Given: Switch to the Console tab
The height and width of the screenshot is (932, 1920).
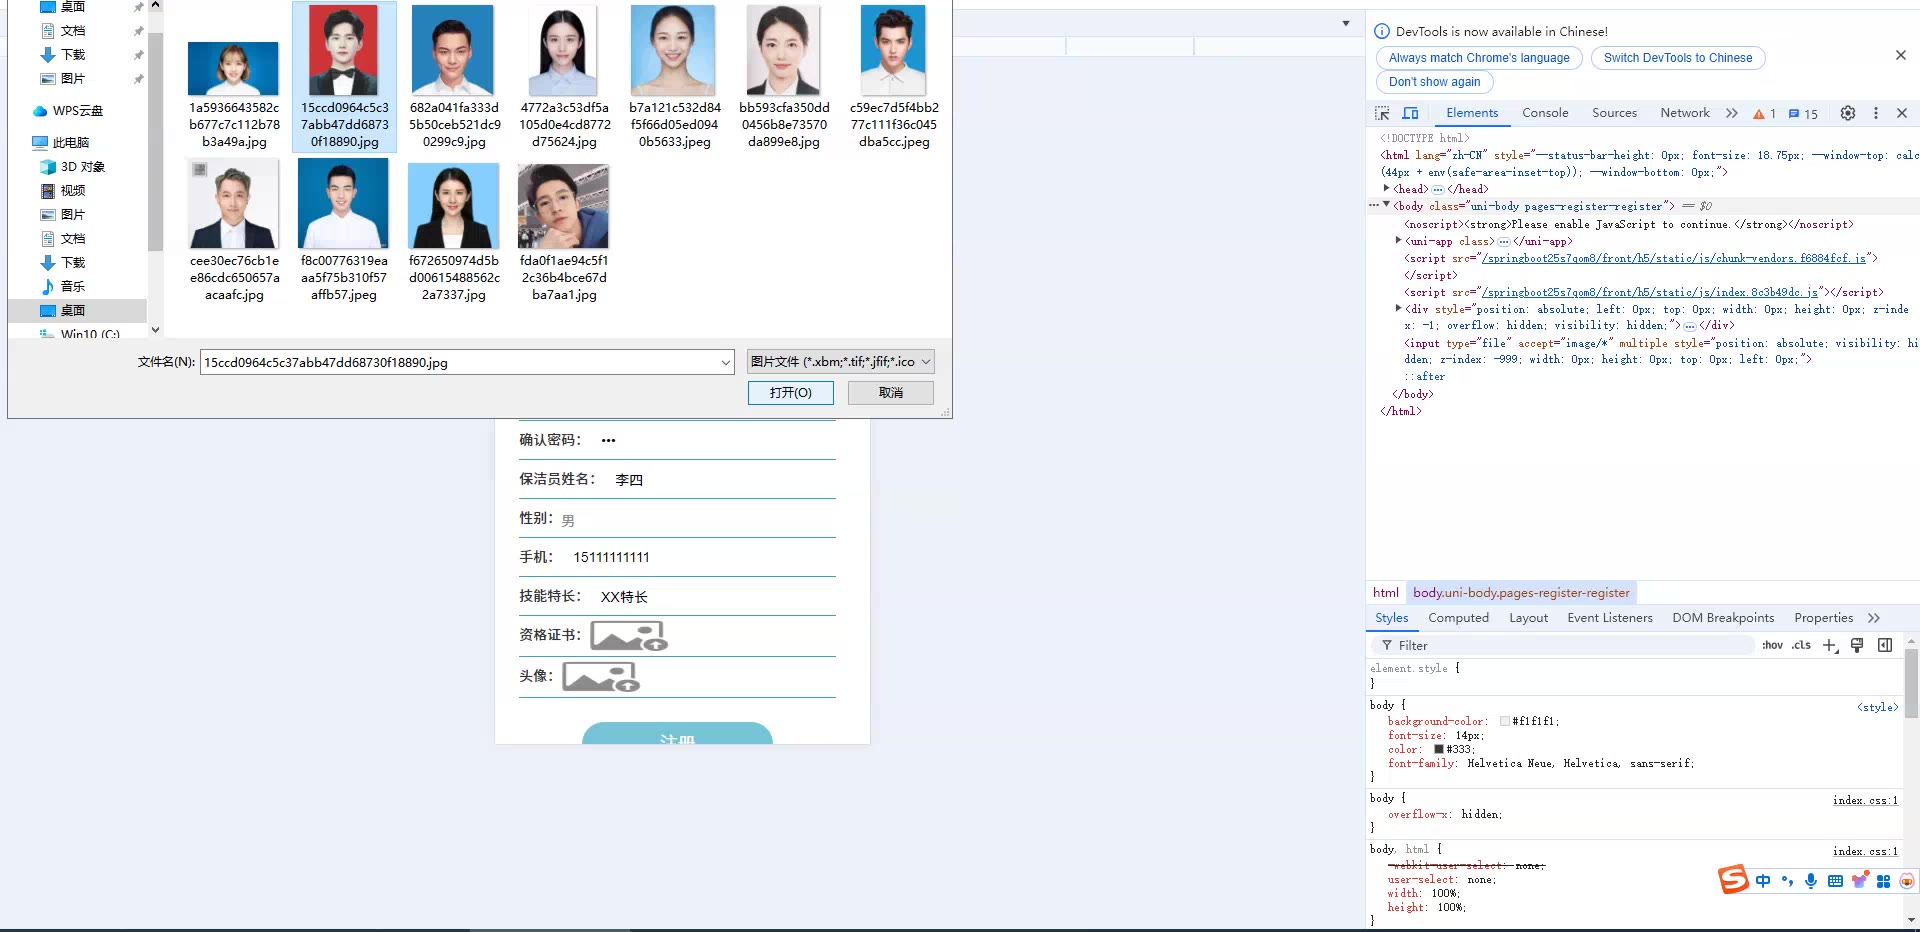Looking at the screenshot, I should coord(1545,113).
